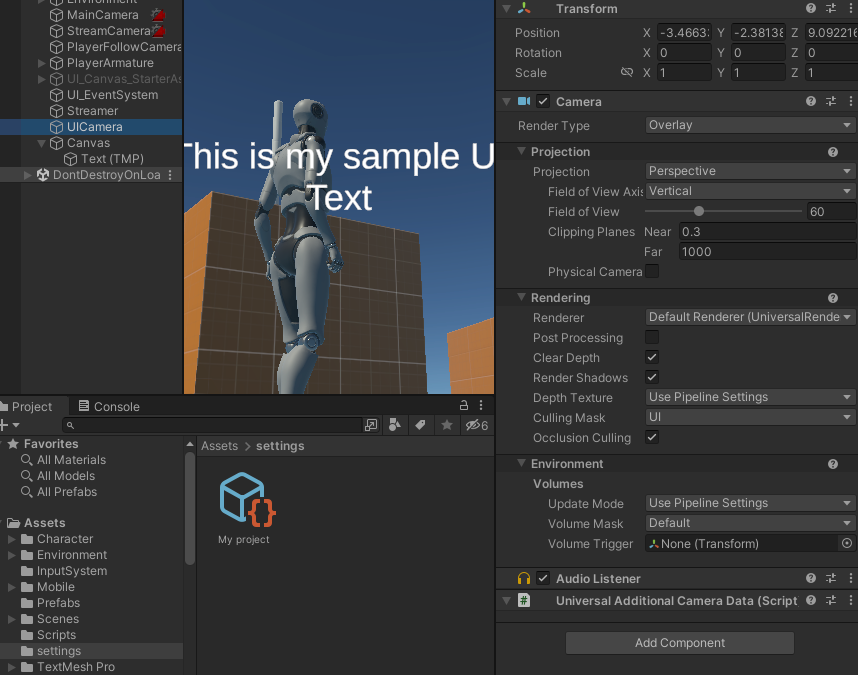Click Assets in the breadcrumb path
The width and height of the screenshot is (858, 675).
tap(220, 445)
